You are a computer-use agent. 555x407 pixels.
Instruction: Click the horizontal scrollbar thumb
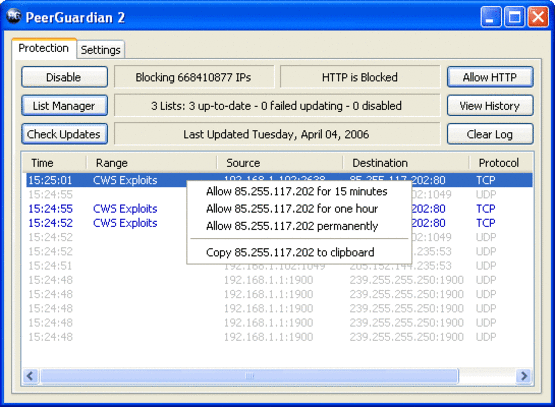(250, 376)
